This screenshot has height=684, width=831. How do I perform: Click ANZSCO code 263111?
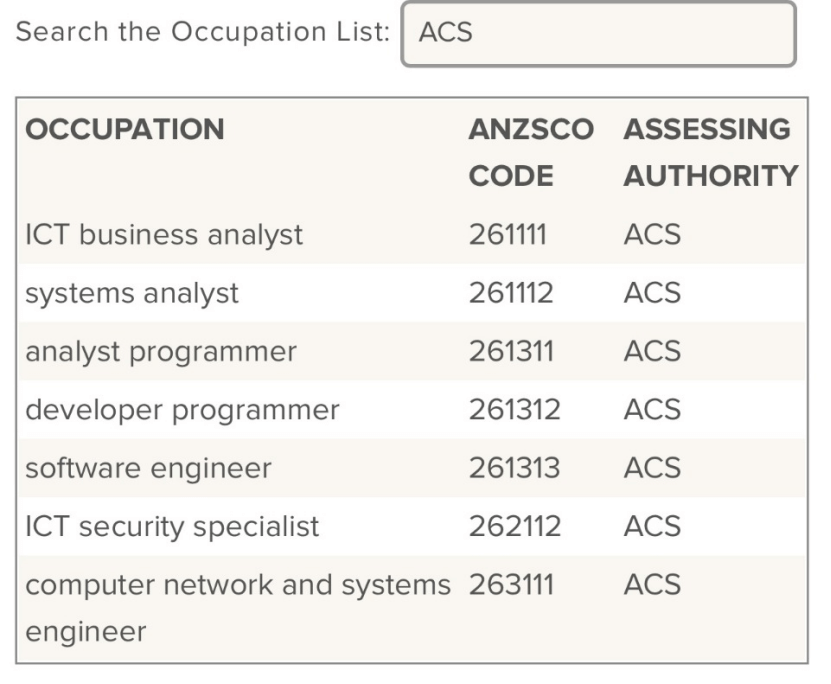click(x=511, y=584)
